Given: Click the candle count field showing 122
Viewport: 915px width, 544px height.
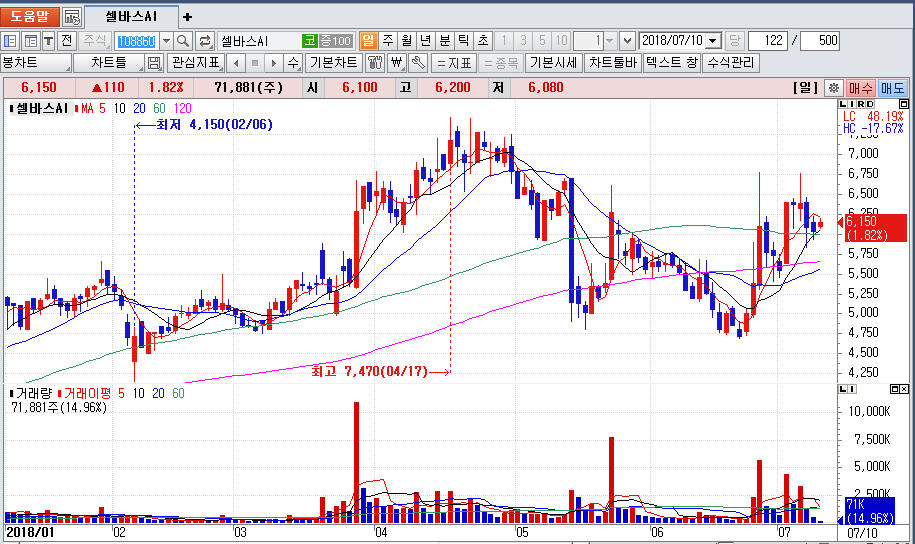Looking at the screenshot, I should click(x=768, y=41).
